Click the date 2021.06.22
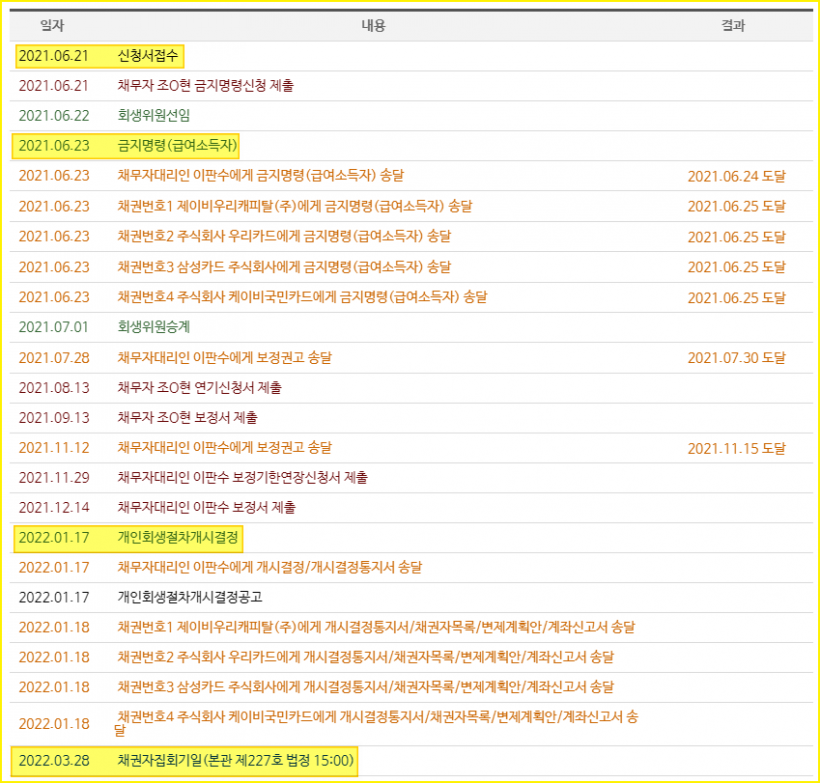Screen dimensions: 820x783 tap(54, 116)
